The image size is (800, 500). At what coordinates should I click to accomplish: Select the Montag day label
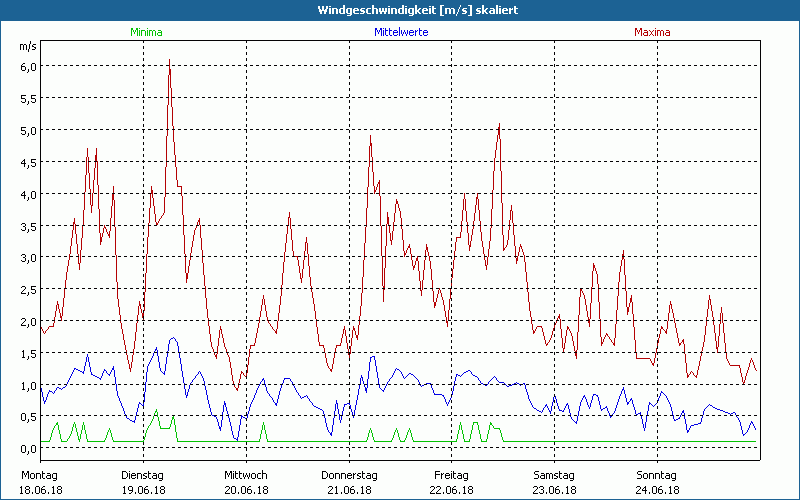[x=39, y=475]
